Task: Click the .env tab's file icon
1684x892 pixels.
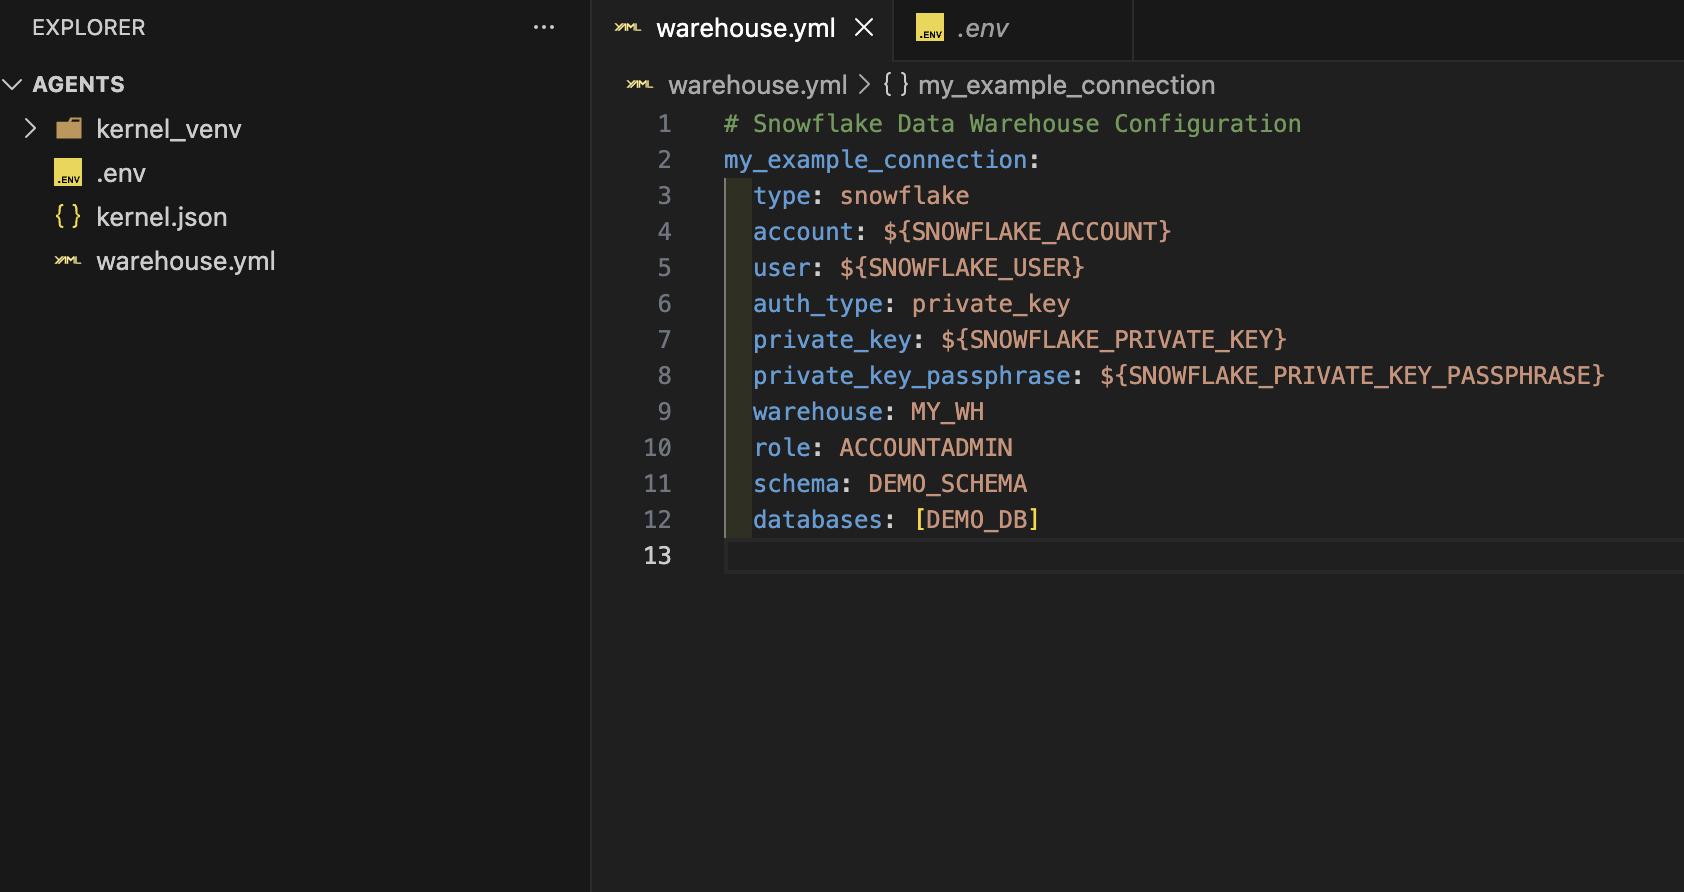Action: [x=930, y=28]
